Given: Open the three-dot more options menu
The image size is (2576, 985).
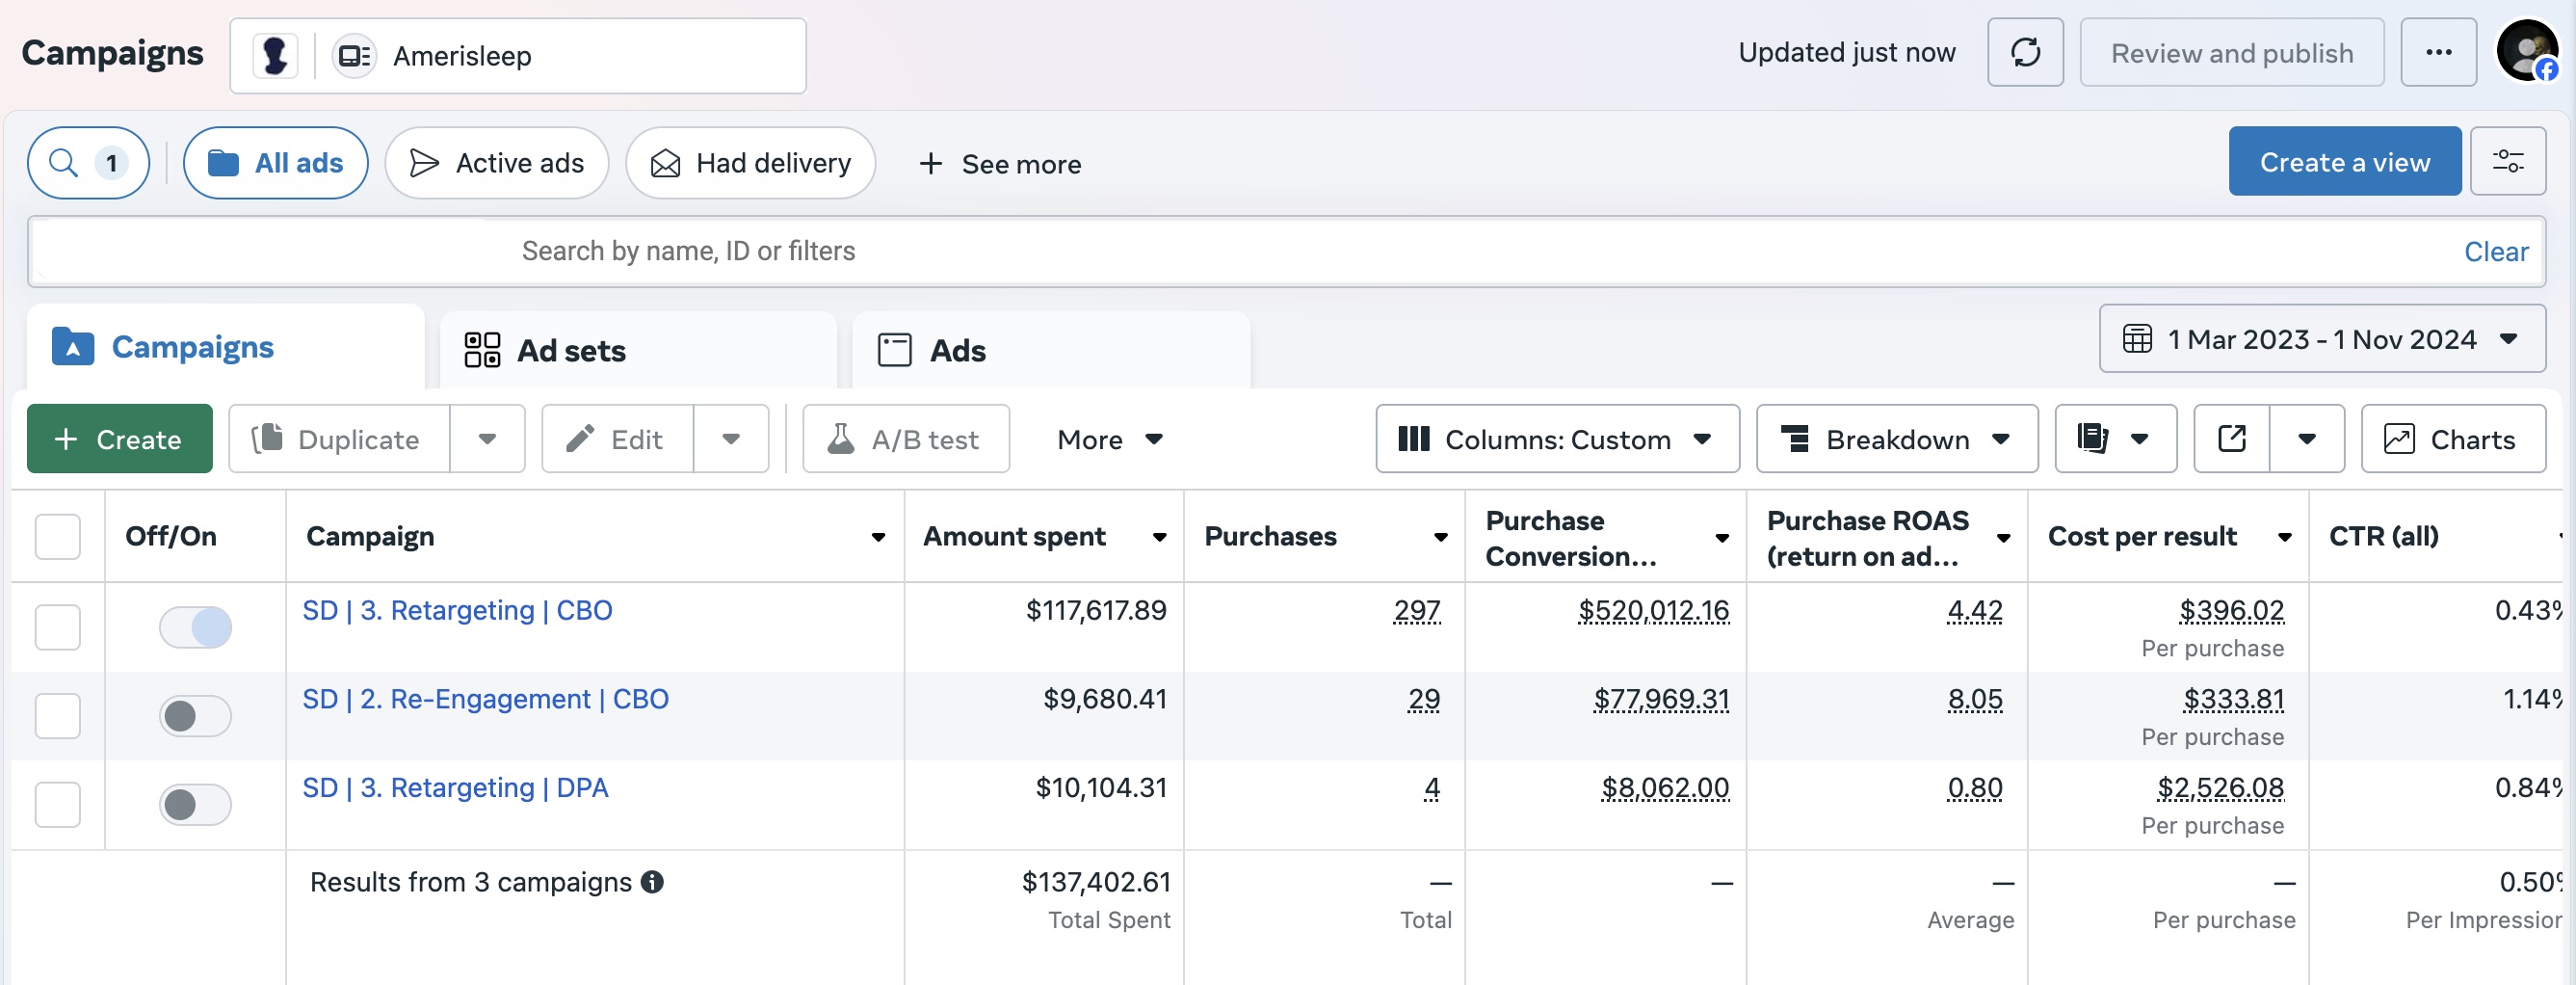Looking at the screenshot, I should coord(2437,53).
